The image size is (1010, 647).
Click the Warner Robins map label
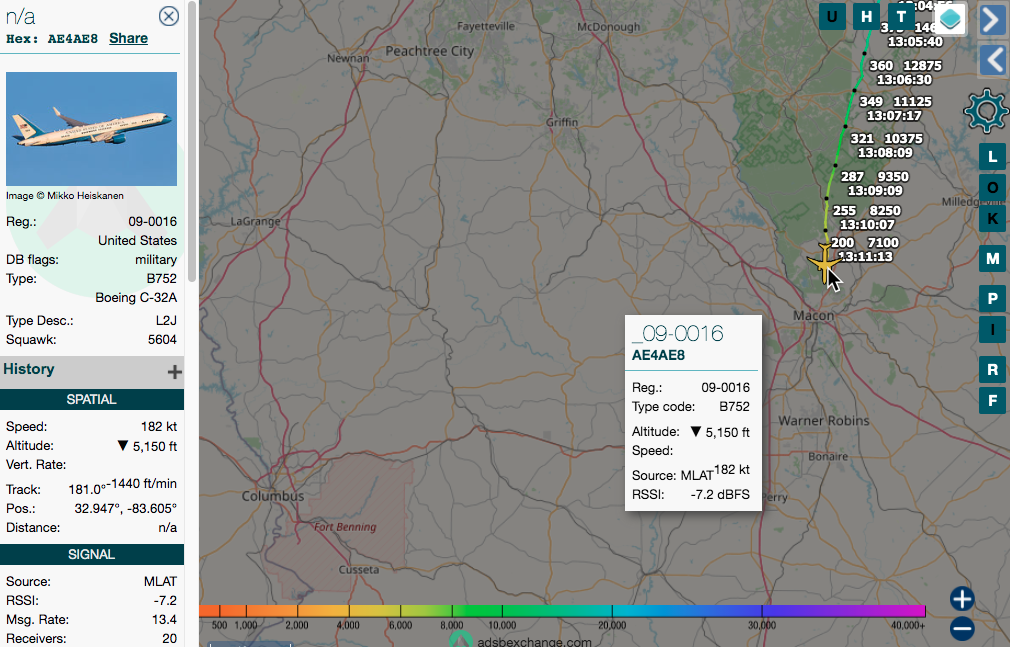[824, 421]
